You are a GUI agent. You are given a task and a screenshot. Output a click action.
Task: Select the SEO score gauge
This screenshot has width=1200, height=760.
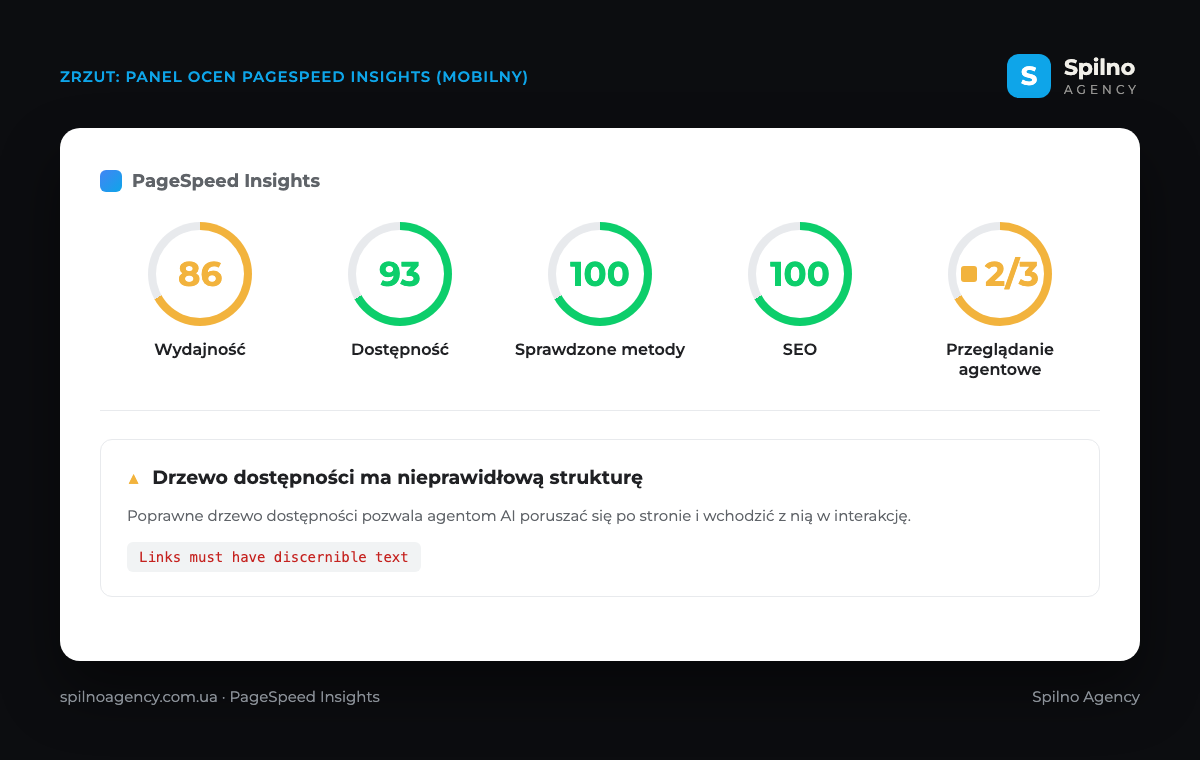800,274
